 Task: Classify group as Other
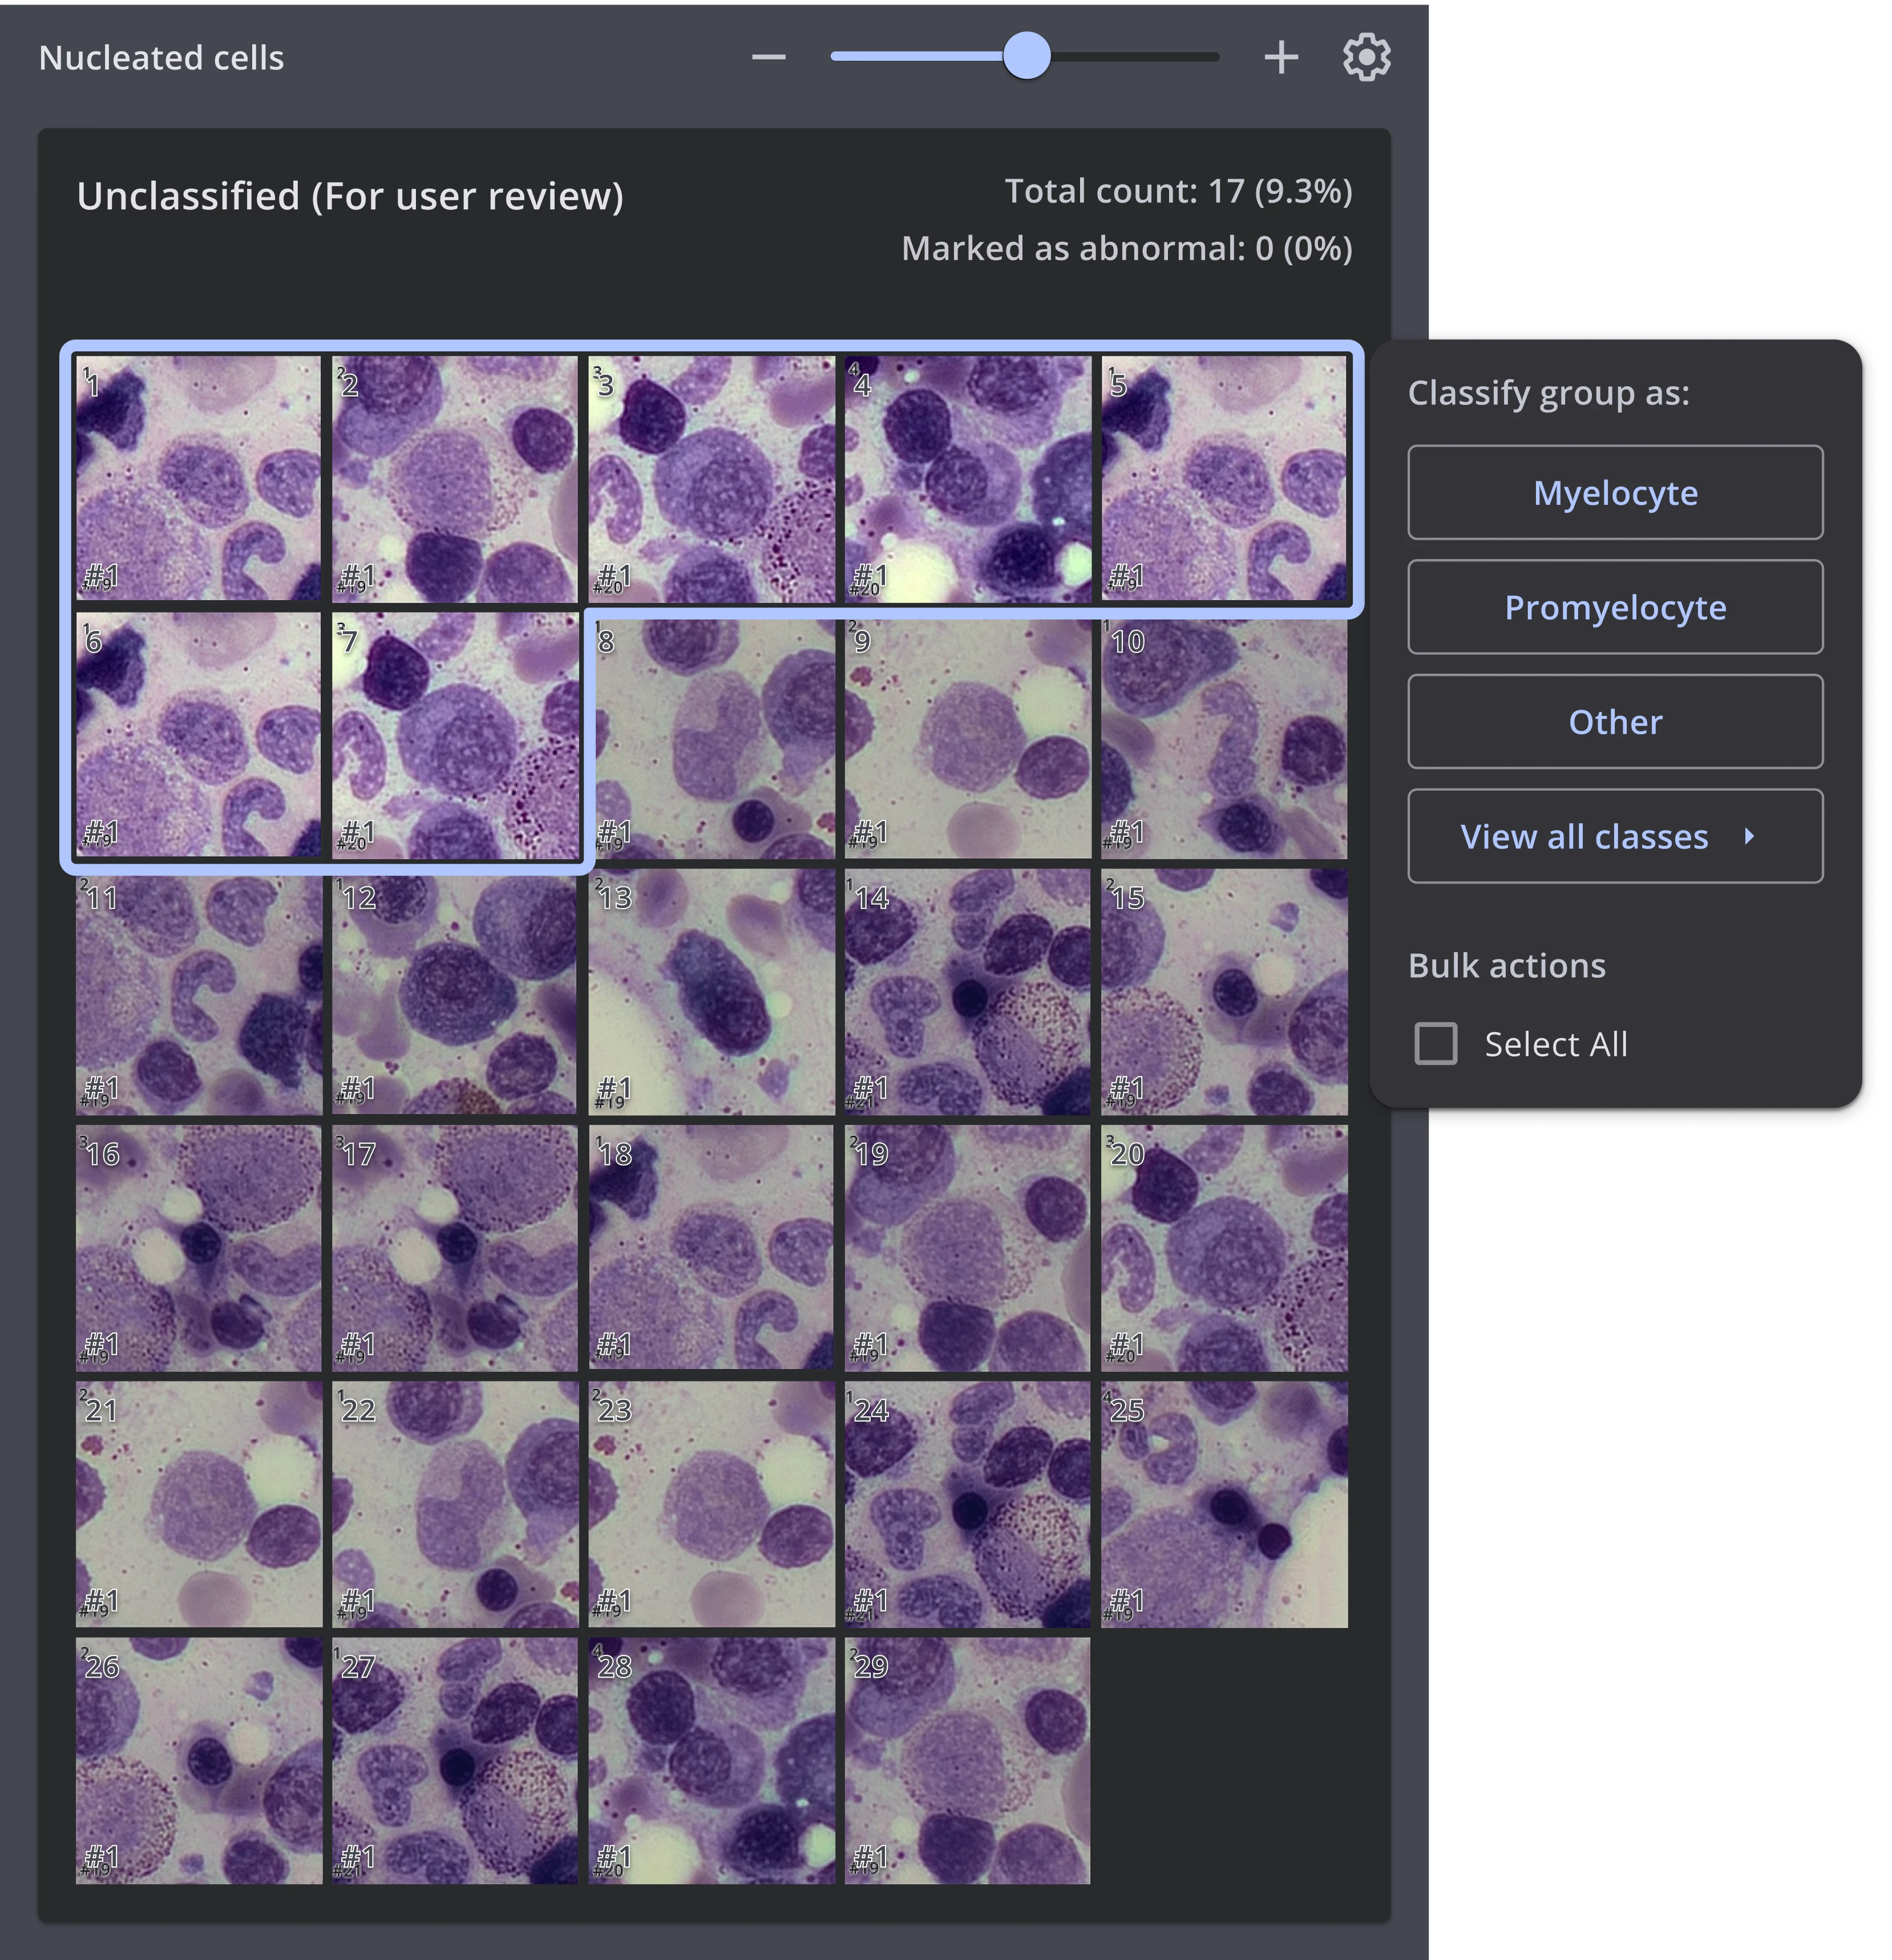click(x=1615, y=721)
